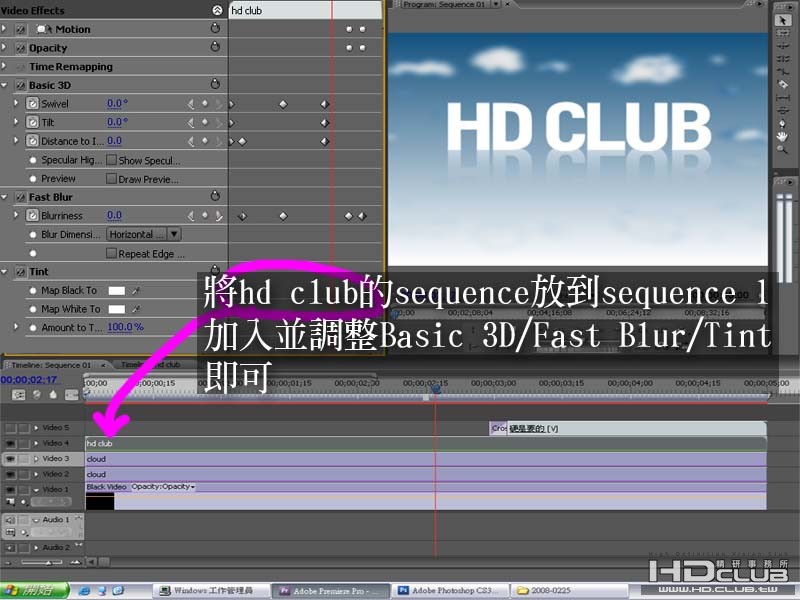
Task: Open the Opacity:Opacity menu on Black Video
Action: [163, 487]
